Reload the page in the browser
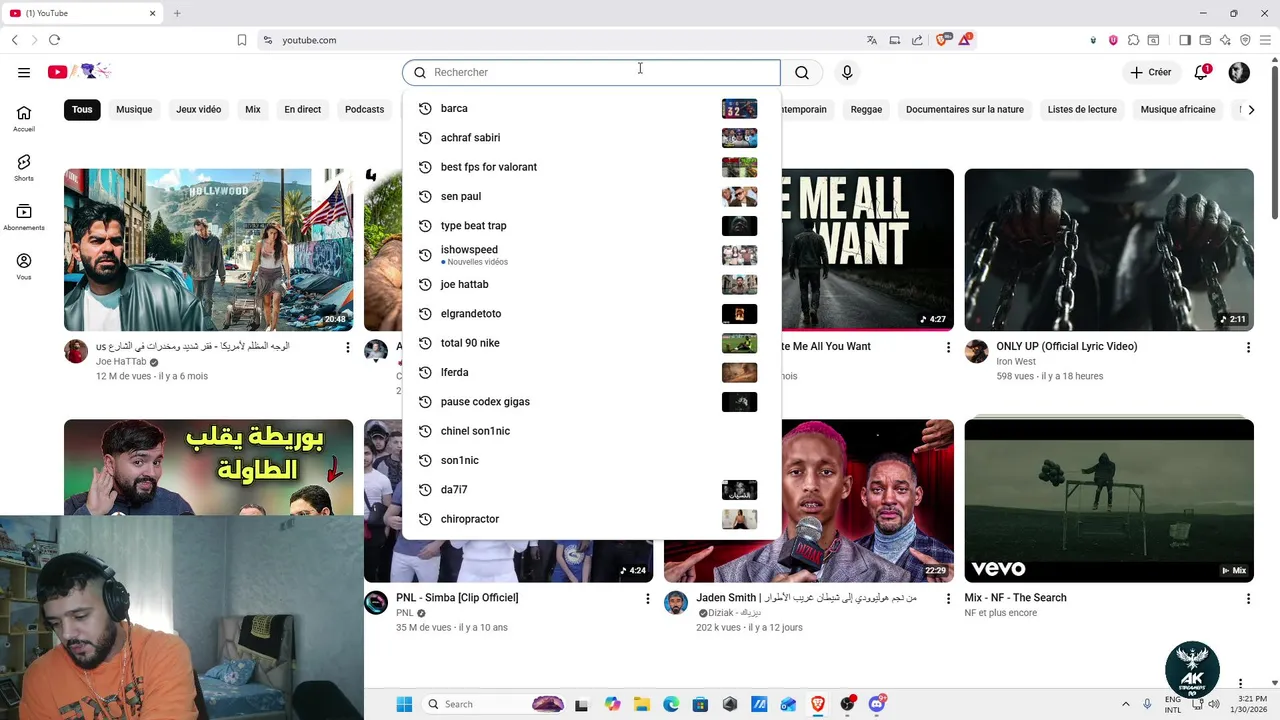1280x720 pixels. click(x=54, y=40)
